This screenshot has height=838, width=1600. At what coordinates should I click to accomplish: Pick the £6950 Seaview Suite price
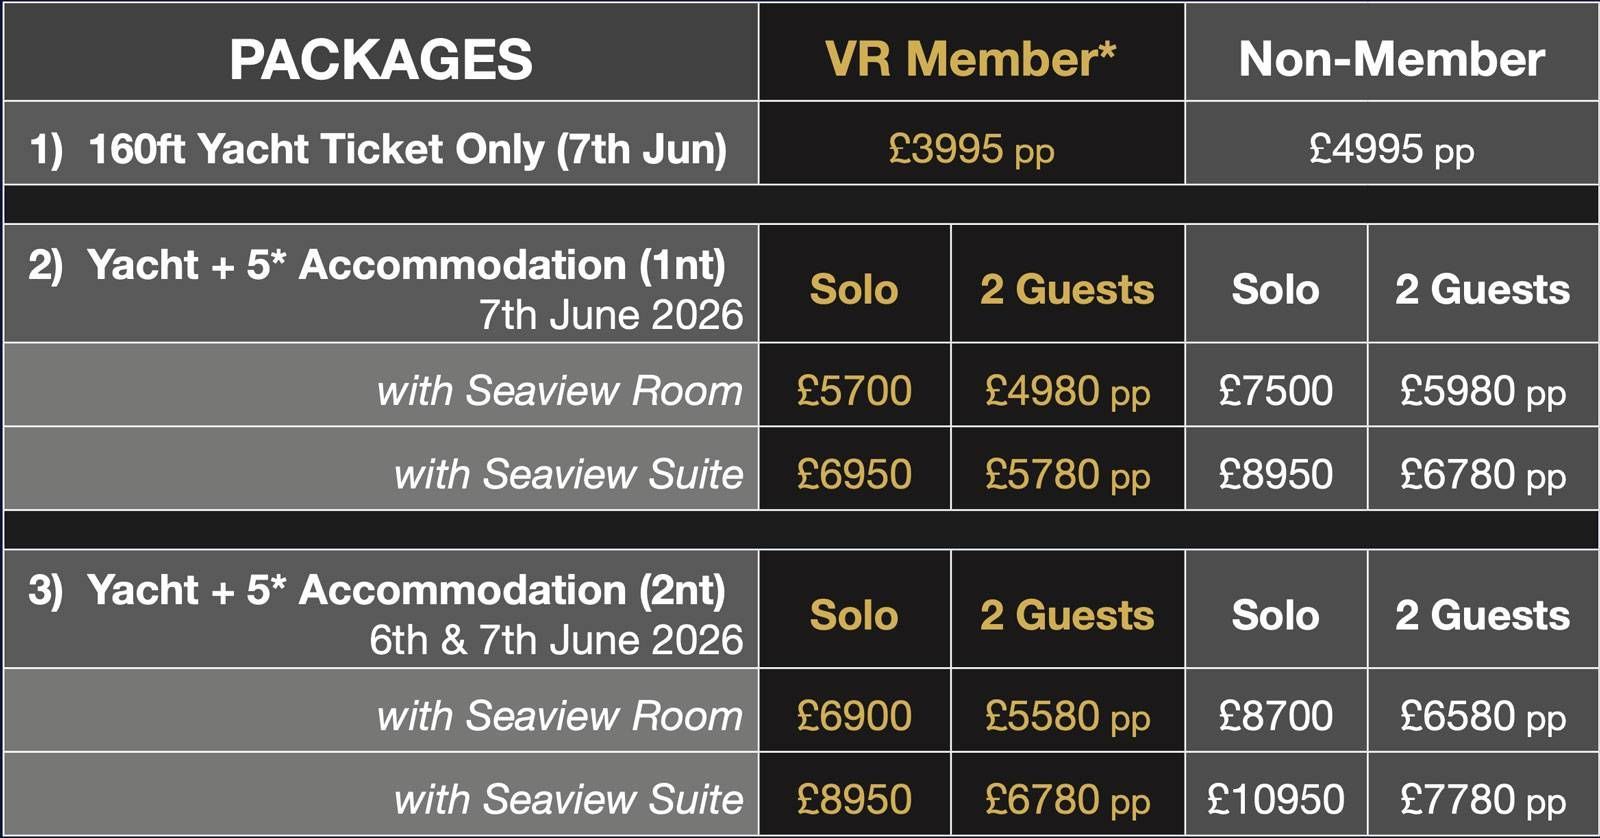854,474
